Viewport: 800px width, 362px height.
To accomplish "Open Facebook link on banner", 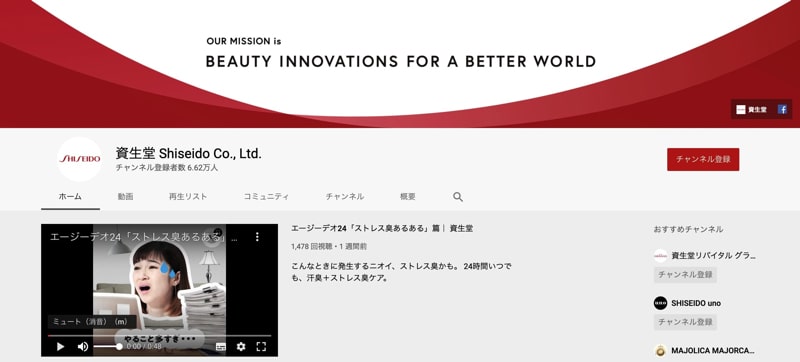I will (782, 109).
